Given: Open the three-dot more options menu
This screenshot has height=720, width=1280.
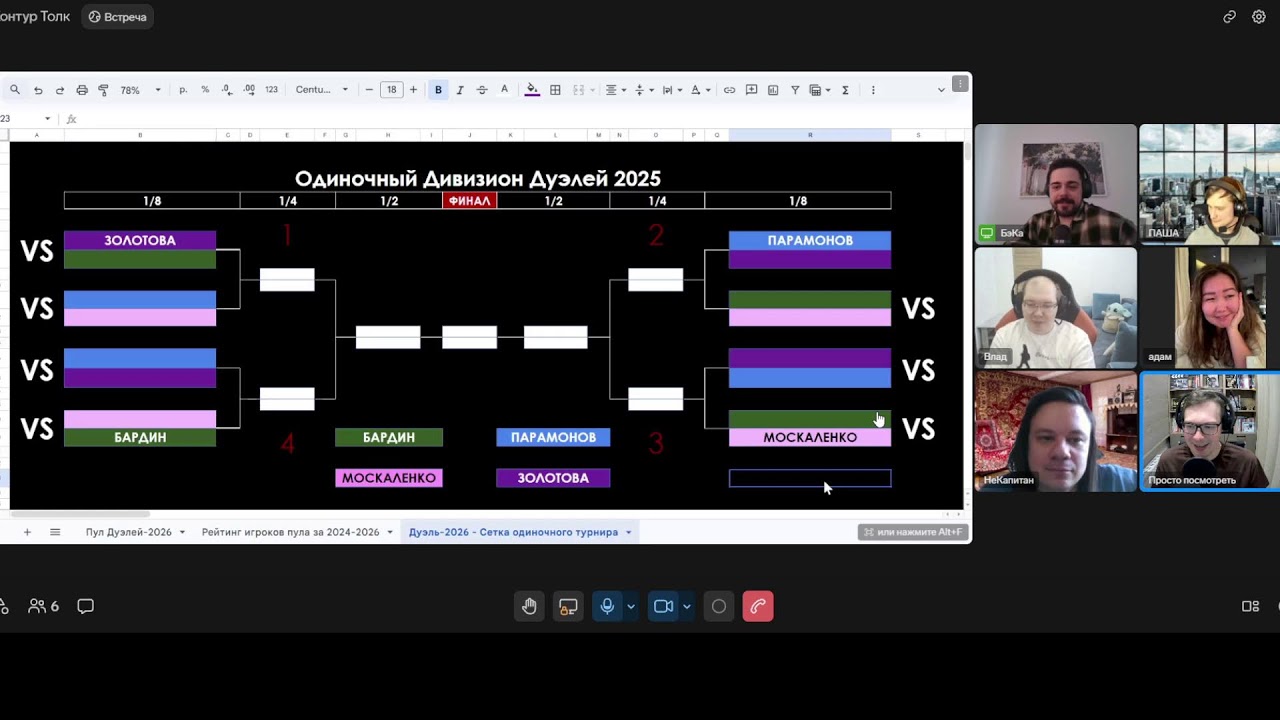Looking at the screenshot, I should click(873, 90).
